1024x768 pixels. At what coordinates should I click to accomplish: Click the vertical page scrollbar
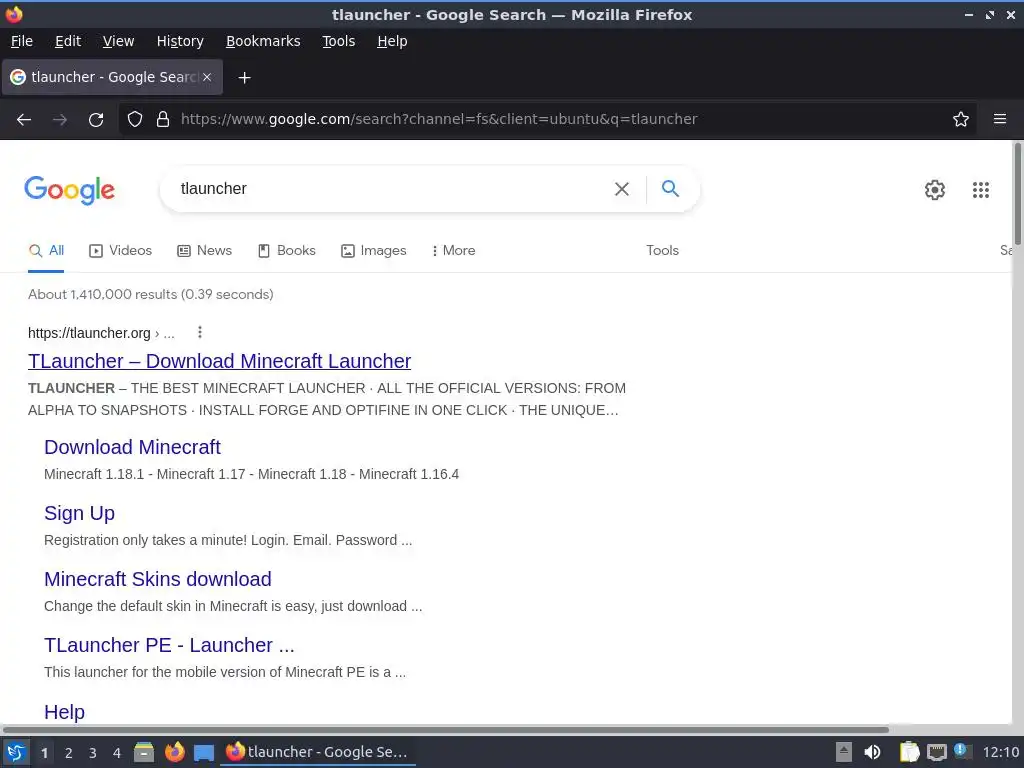[1017, 195]
